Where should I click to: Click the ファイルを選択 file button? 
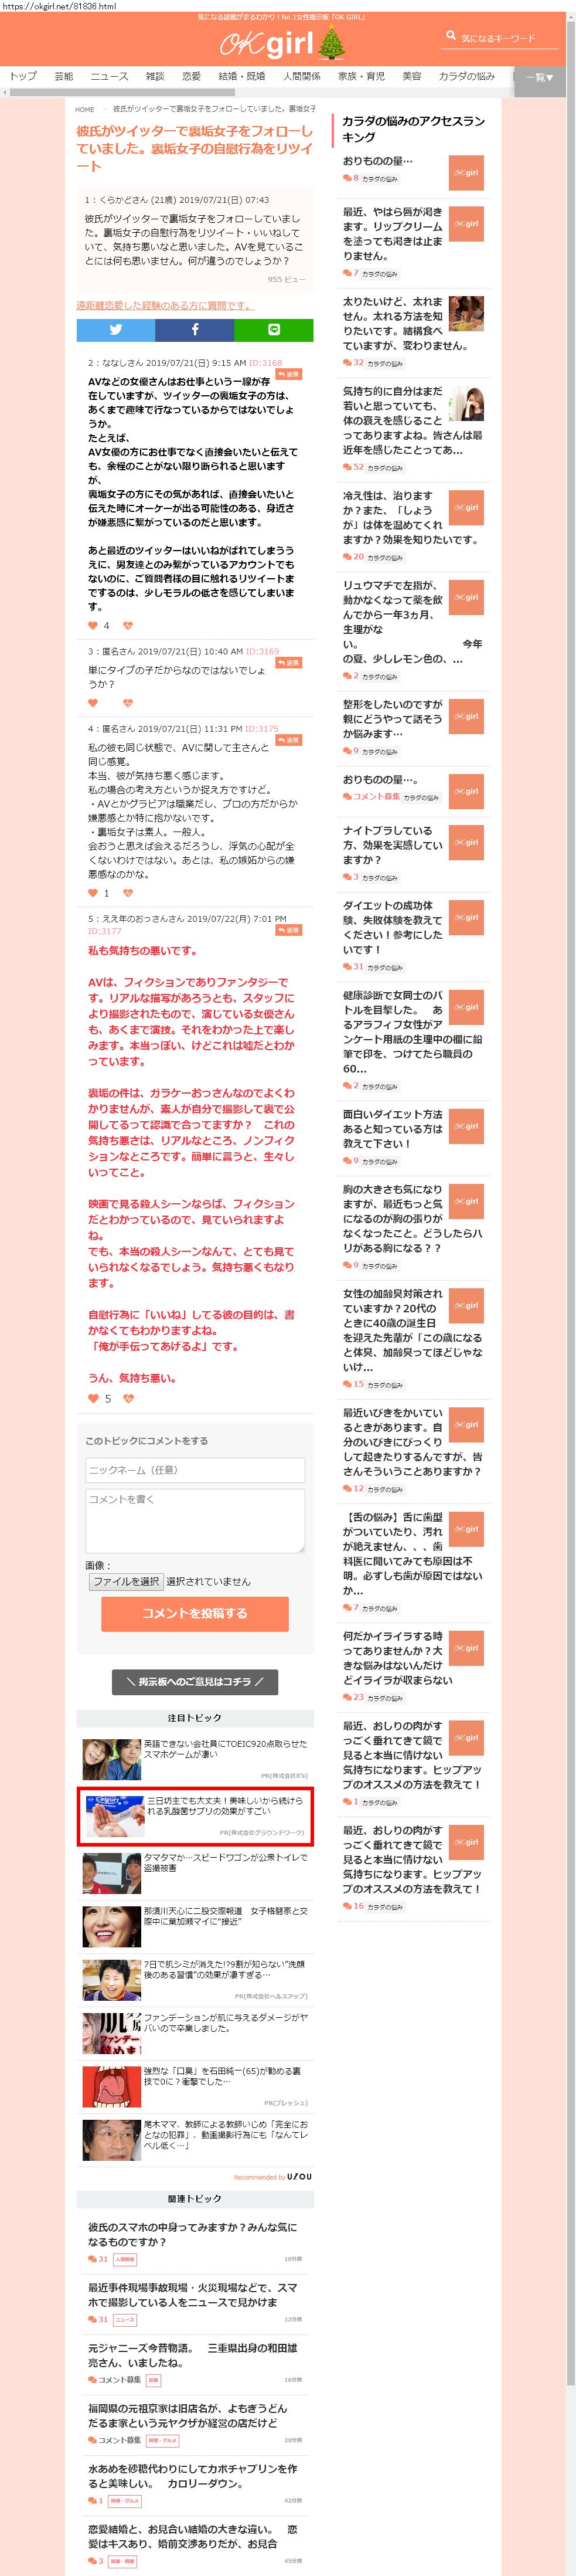pyautogui.click(x=126, y=1581)
